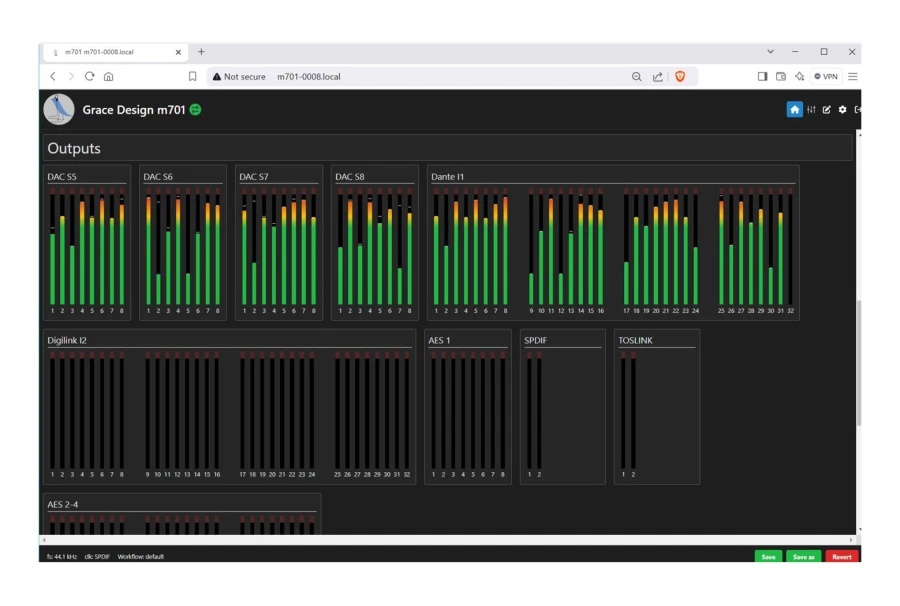The width and height of the screenshot is (900, 606).
Task: Click the Grace Design m701 title
Action: pos(134,110)
